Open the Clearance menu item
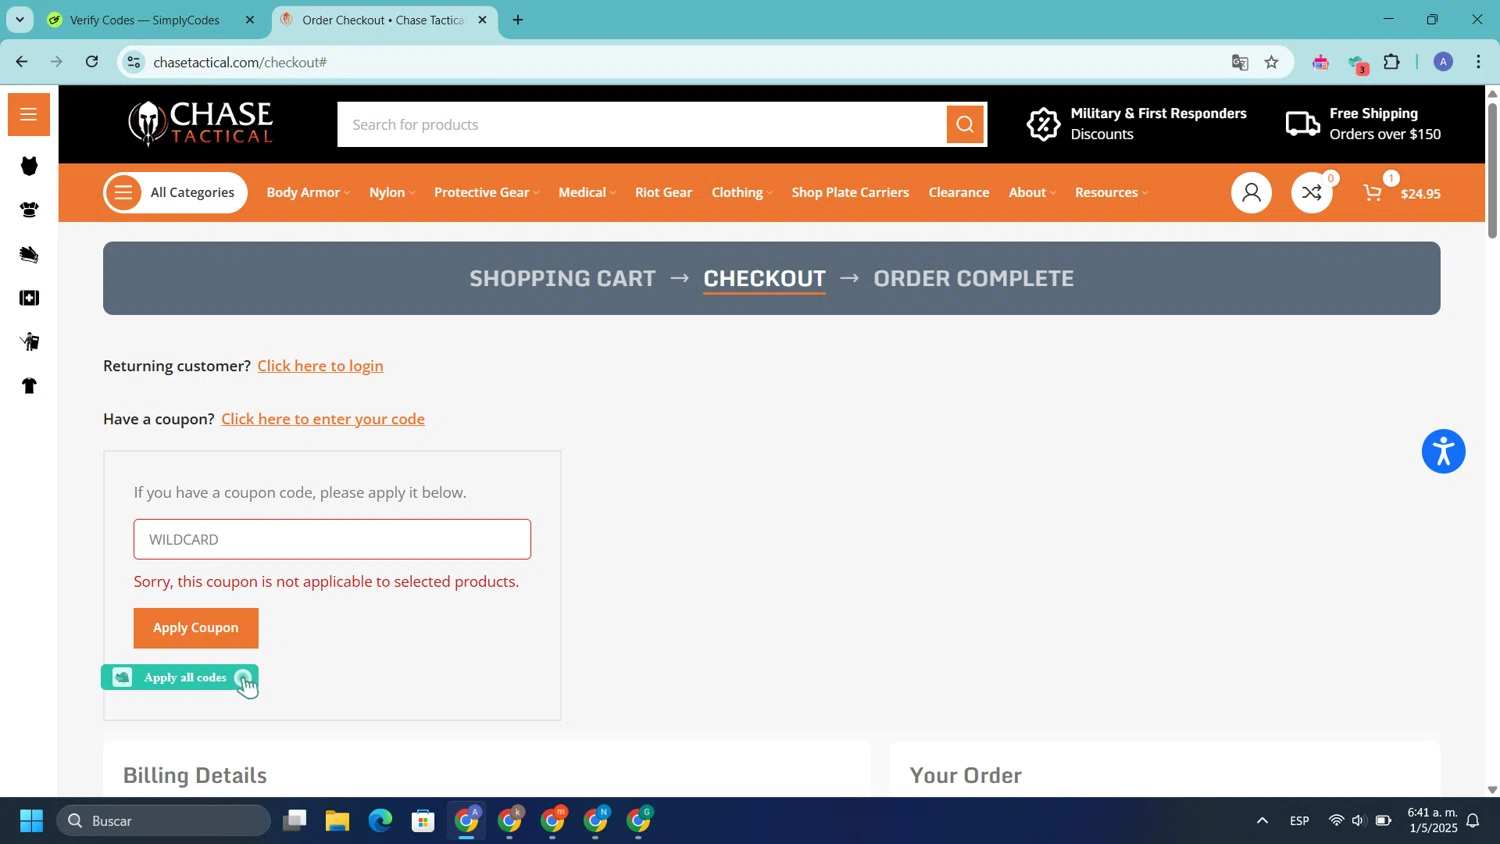This screenshot has height=844, width=1500. coord(959,193)
